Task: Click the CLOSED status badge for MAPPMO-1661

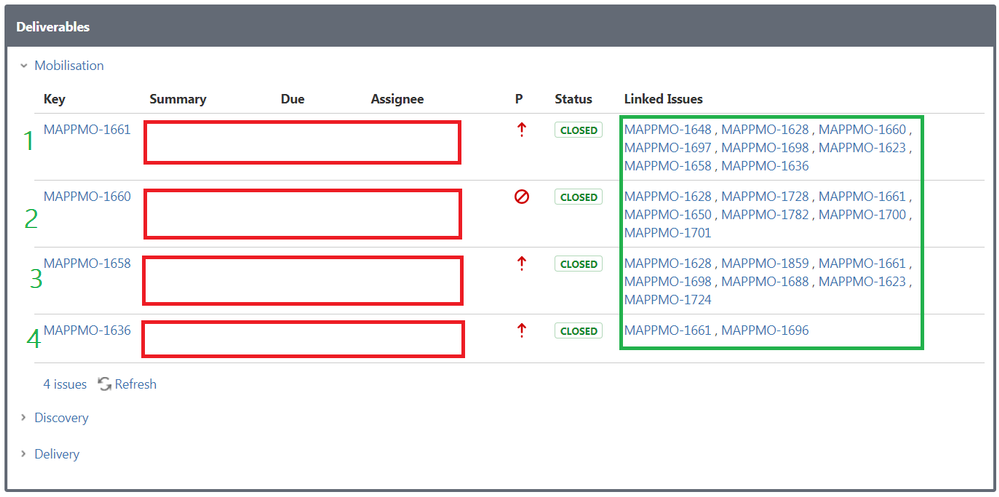Action: (x=579, y=131)
